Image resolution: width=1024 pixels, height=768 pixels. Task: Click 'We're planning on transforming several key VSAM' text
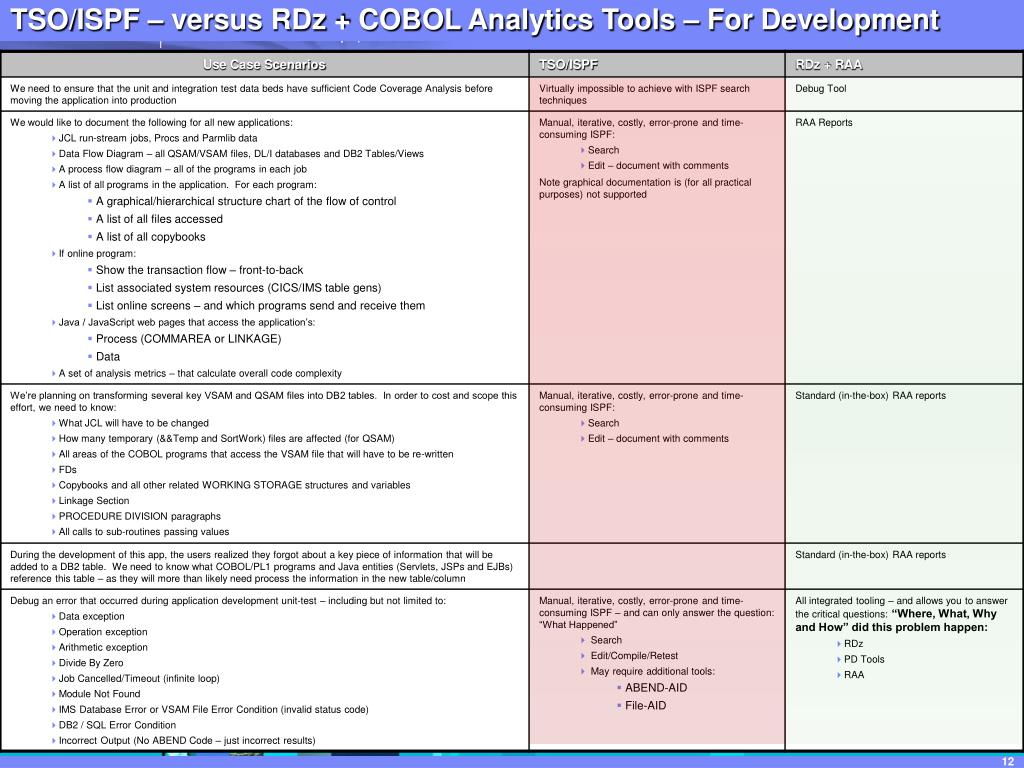pos(263,401)
